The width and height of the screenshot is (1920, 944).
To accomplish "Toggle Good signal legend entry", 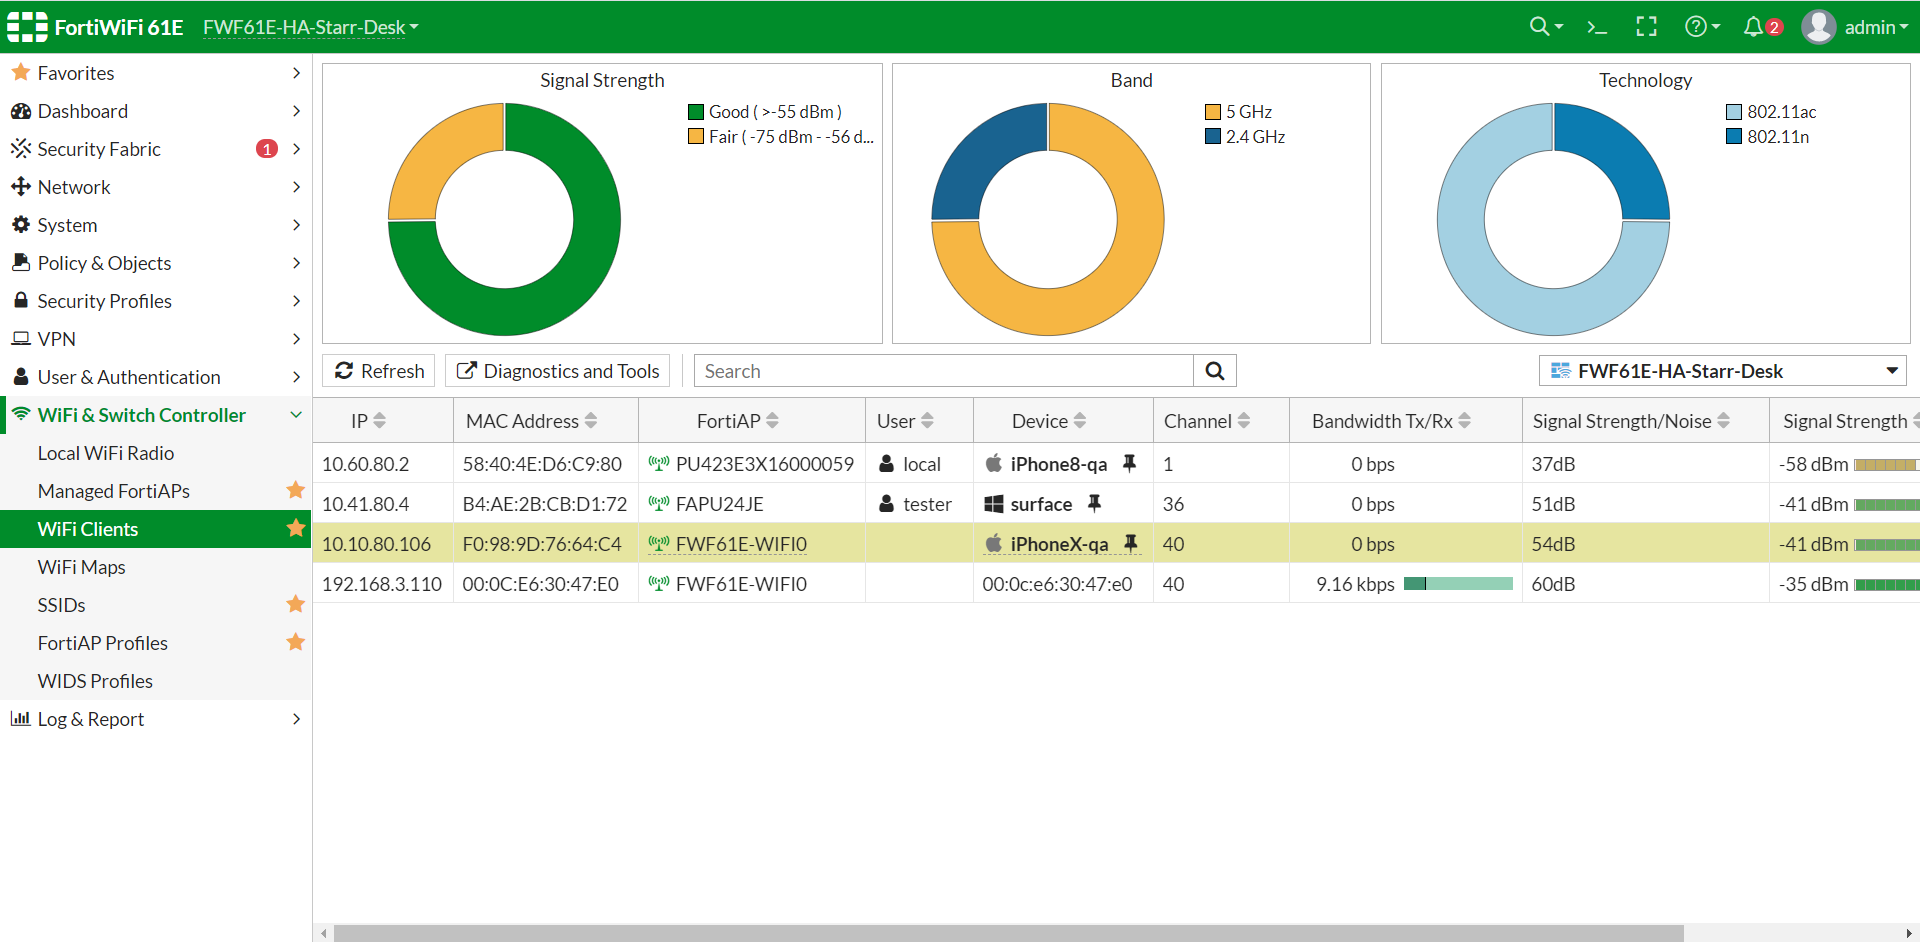I will coord(765,112).
